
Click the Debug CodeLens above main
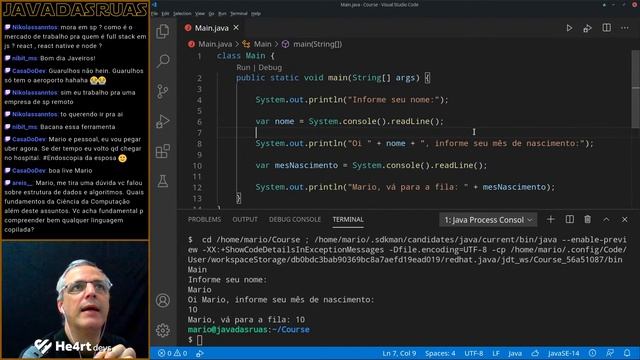pyautogui.click(x=270, y=67)
